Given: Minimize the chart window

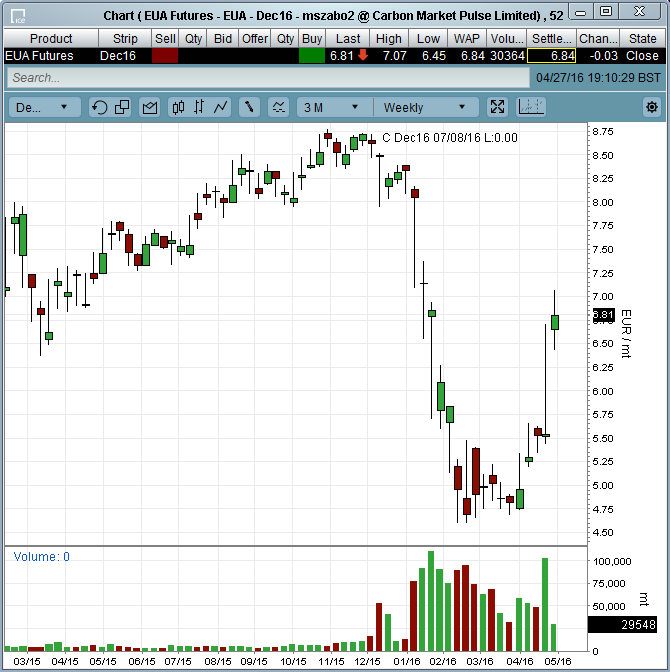Looking at the screenshot, I should tap(580, 12).
